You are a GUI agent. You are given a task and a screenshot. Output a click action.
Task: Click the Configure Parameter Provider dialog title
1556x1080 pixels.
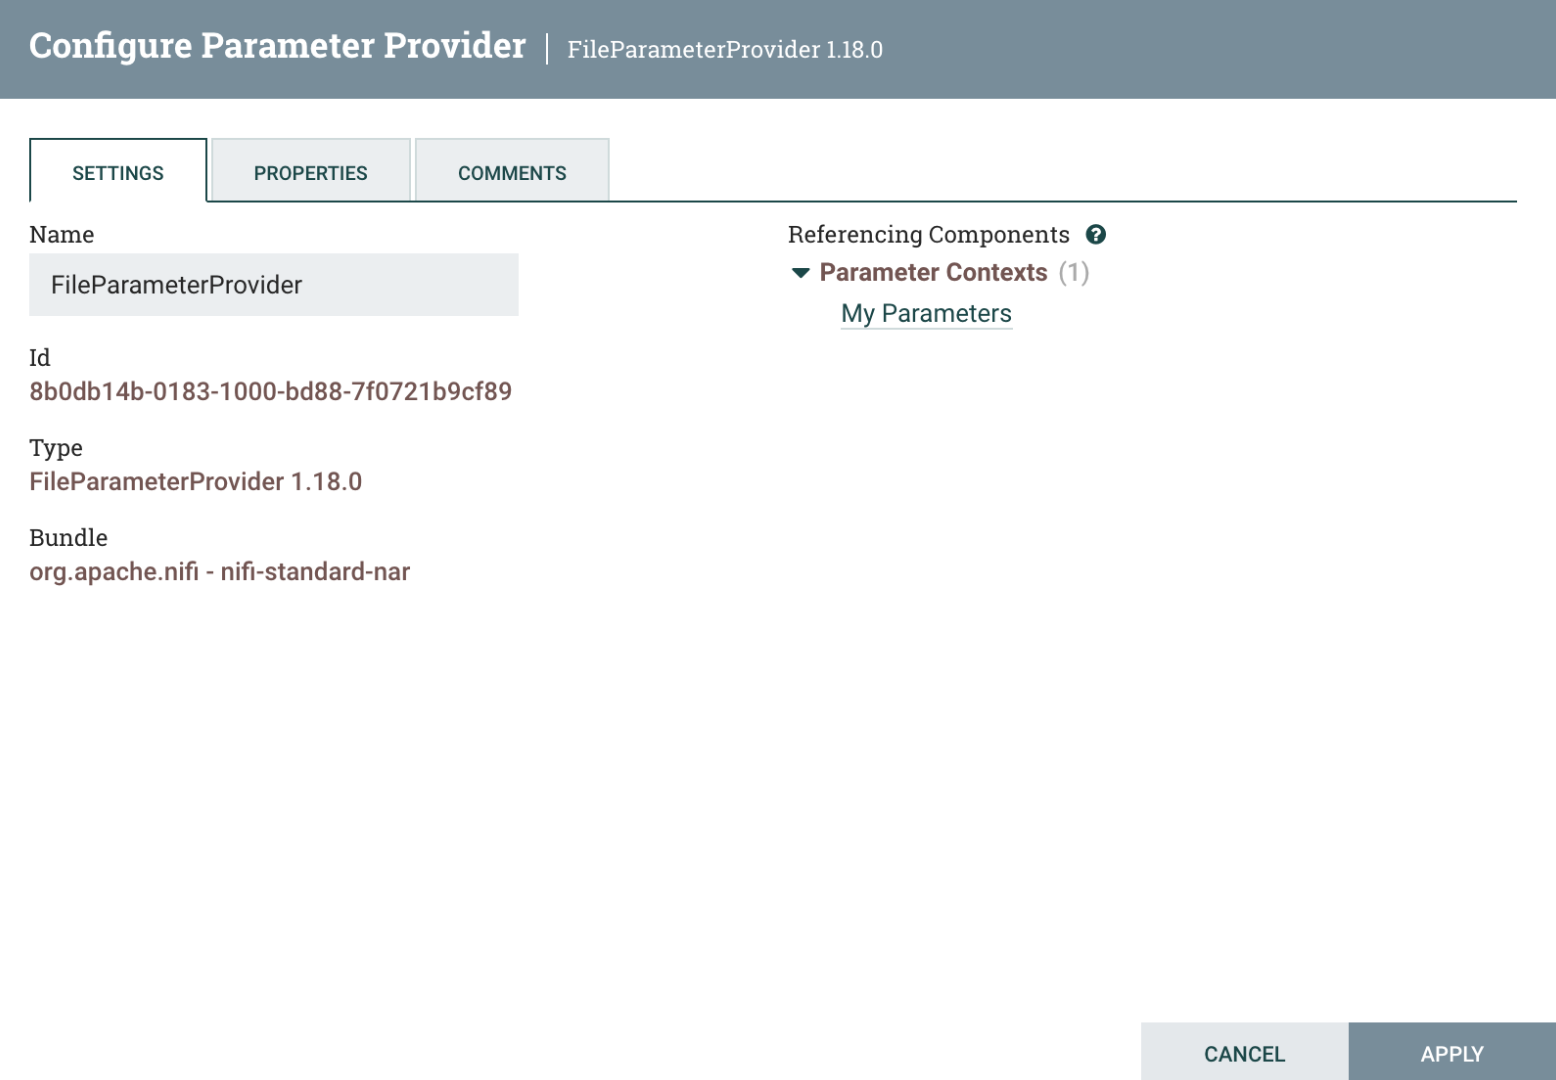277,46
